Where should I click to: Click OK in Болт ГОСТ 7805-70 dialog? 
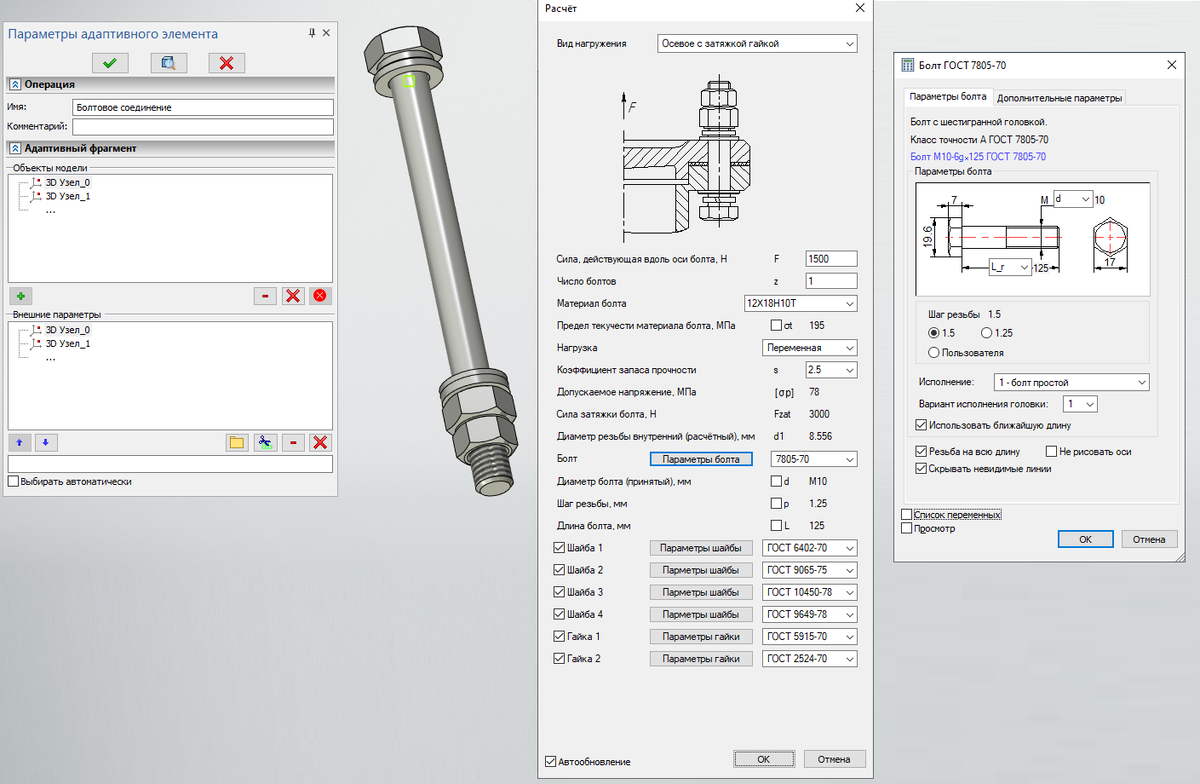click(x=1085, y=539)
